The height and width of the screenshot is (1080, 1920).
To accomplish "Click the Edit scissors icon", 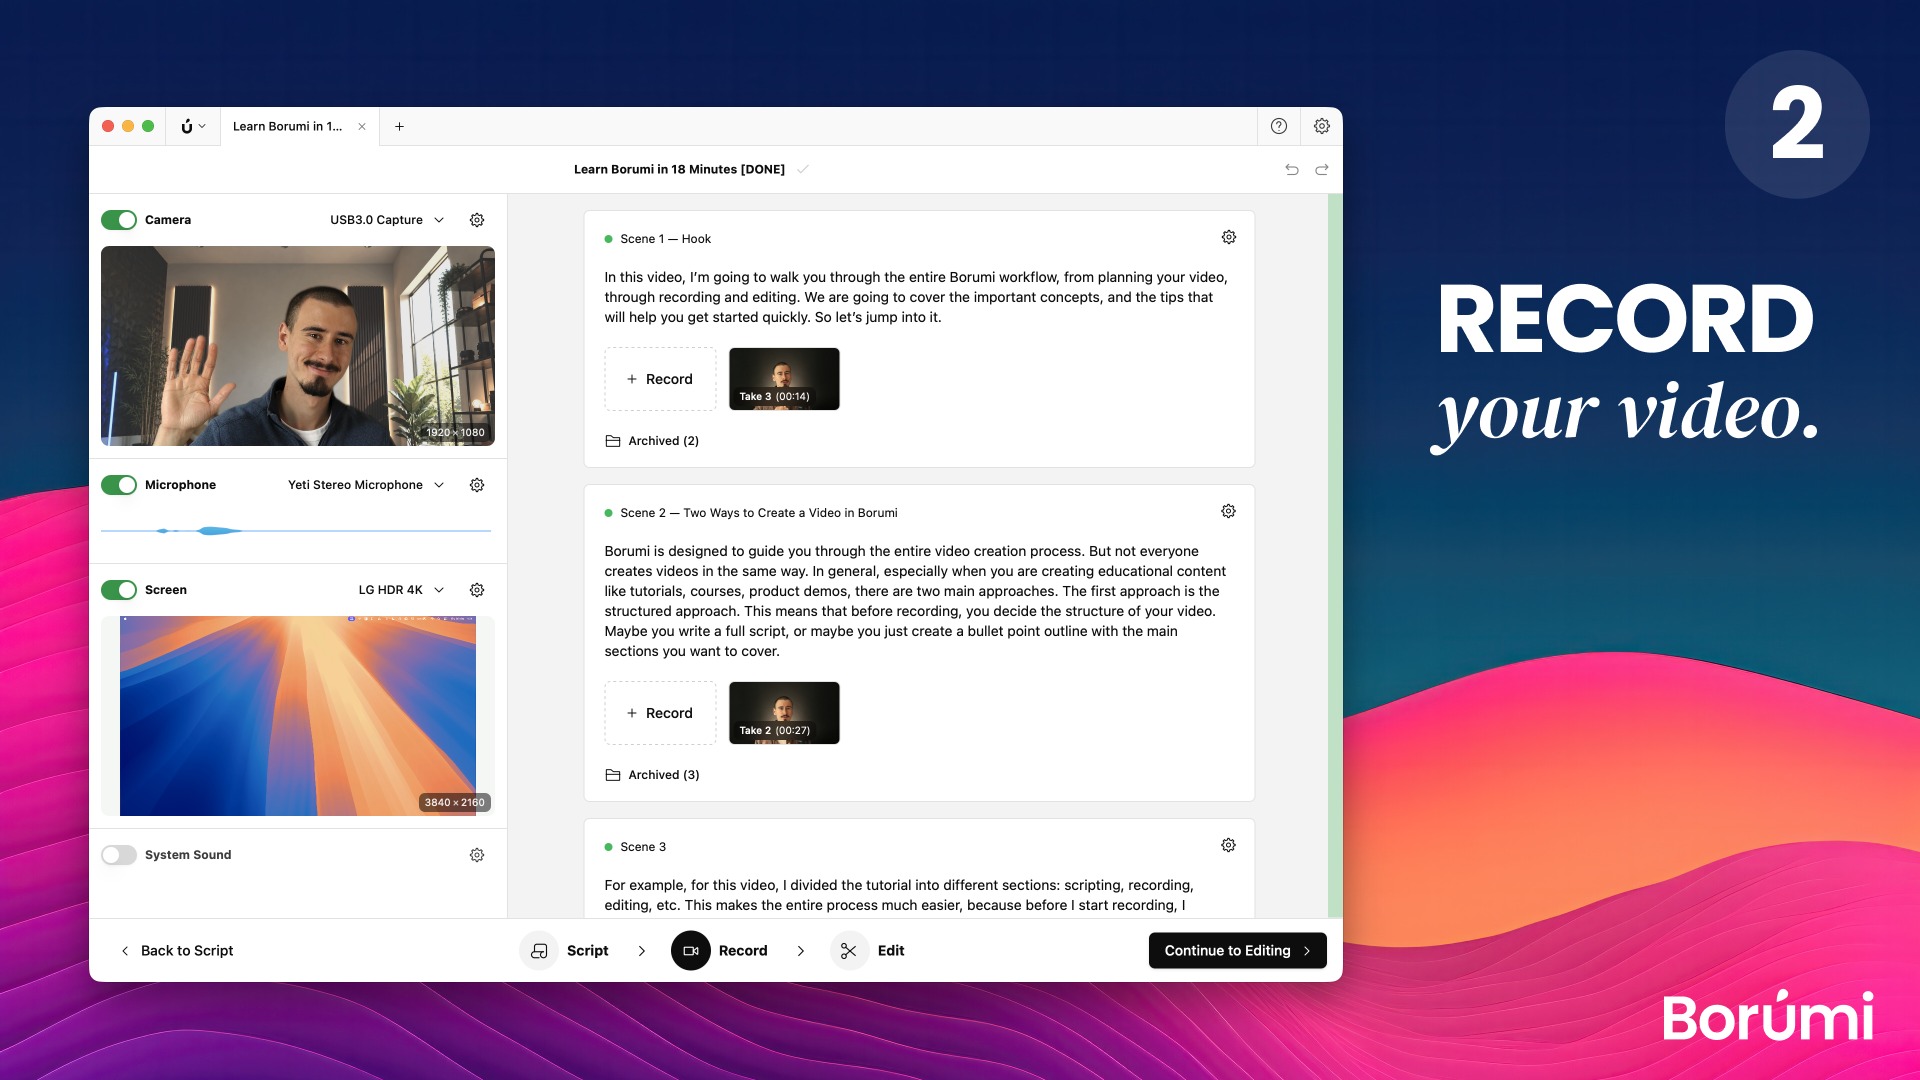I will pos(849,951).
